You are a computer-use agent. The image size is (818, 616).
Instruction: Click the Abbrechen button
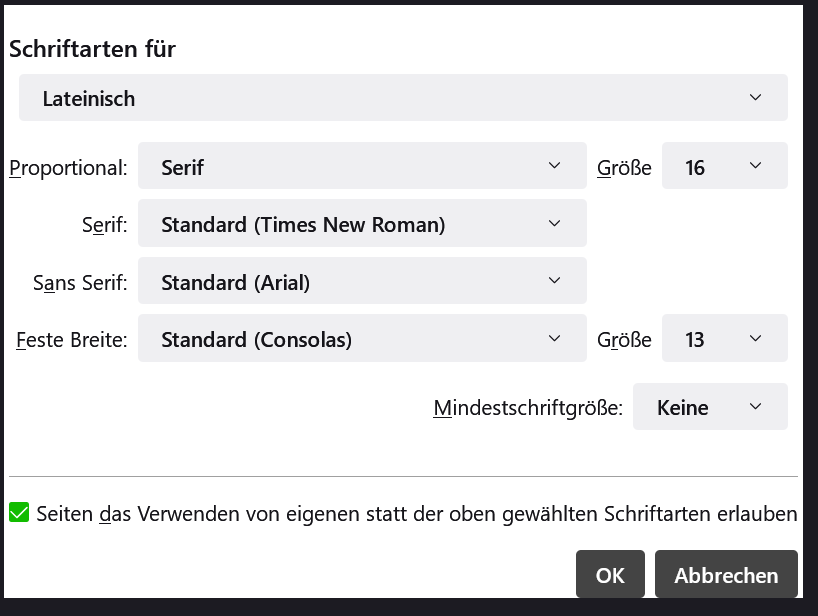[726, 575]
